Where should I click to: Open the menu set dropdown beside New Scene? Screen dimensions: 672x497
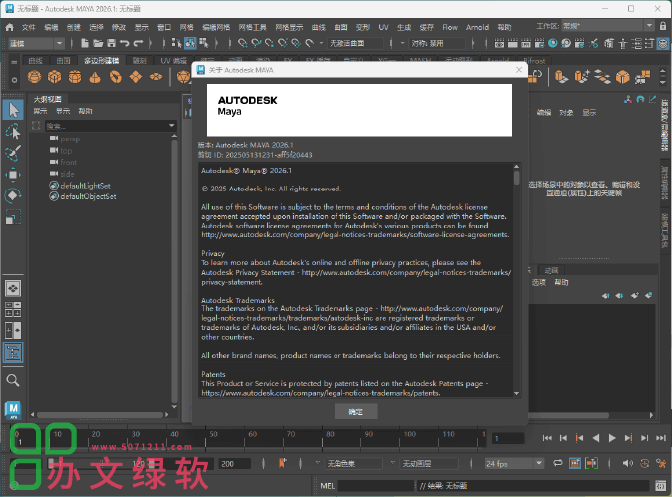tap(36, 43)
